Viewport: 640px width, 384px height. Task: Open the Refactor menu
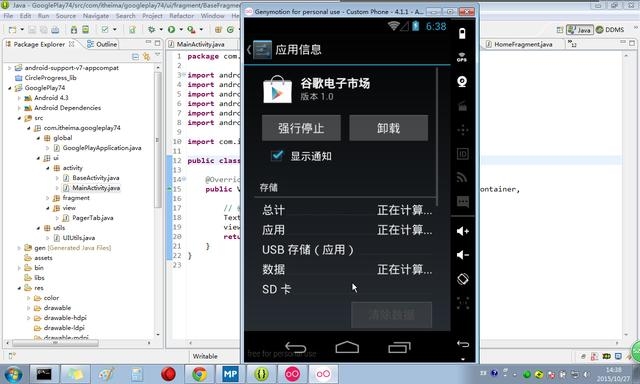point(182,16)
